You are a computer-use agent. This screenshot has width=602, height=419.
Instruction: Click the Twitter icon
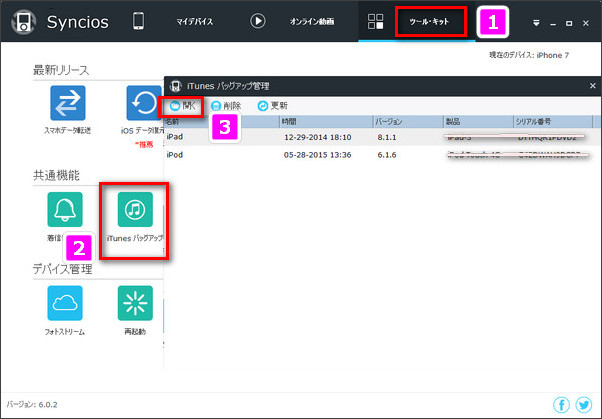point(584,404)
